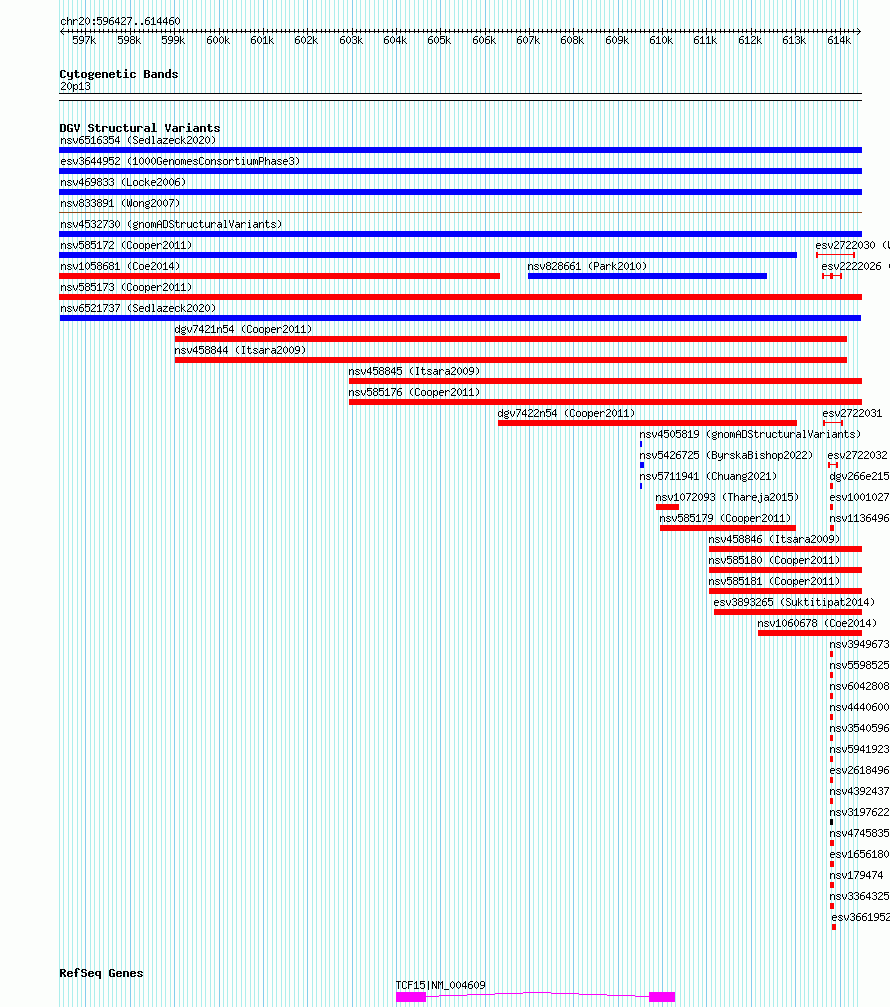Click esv3661952 variant label
Image resolution: width=890 pixels, height=1007 pixels.
(860, 917)
